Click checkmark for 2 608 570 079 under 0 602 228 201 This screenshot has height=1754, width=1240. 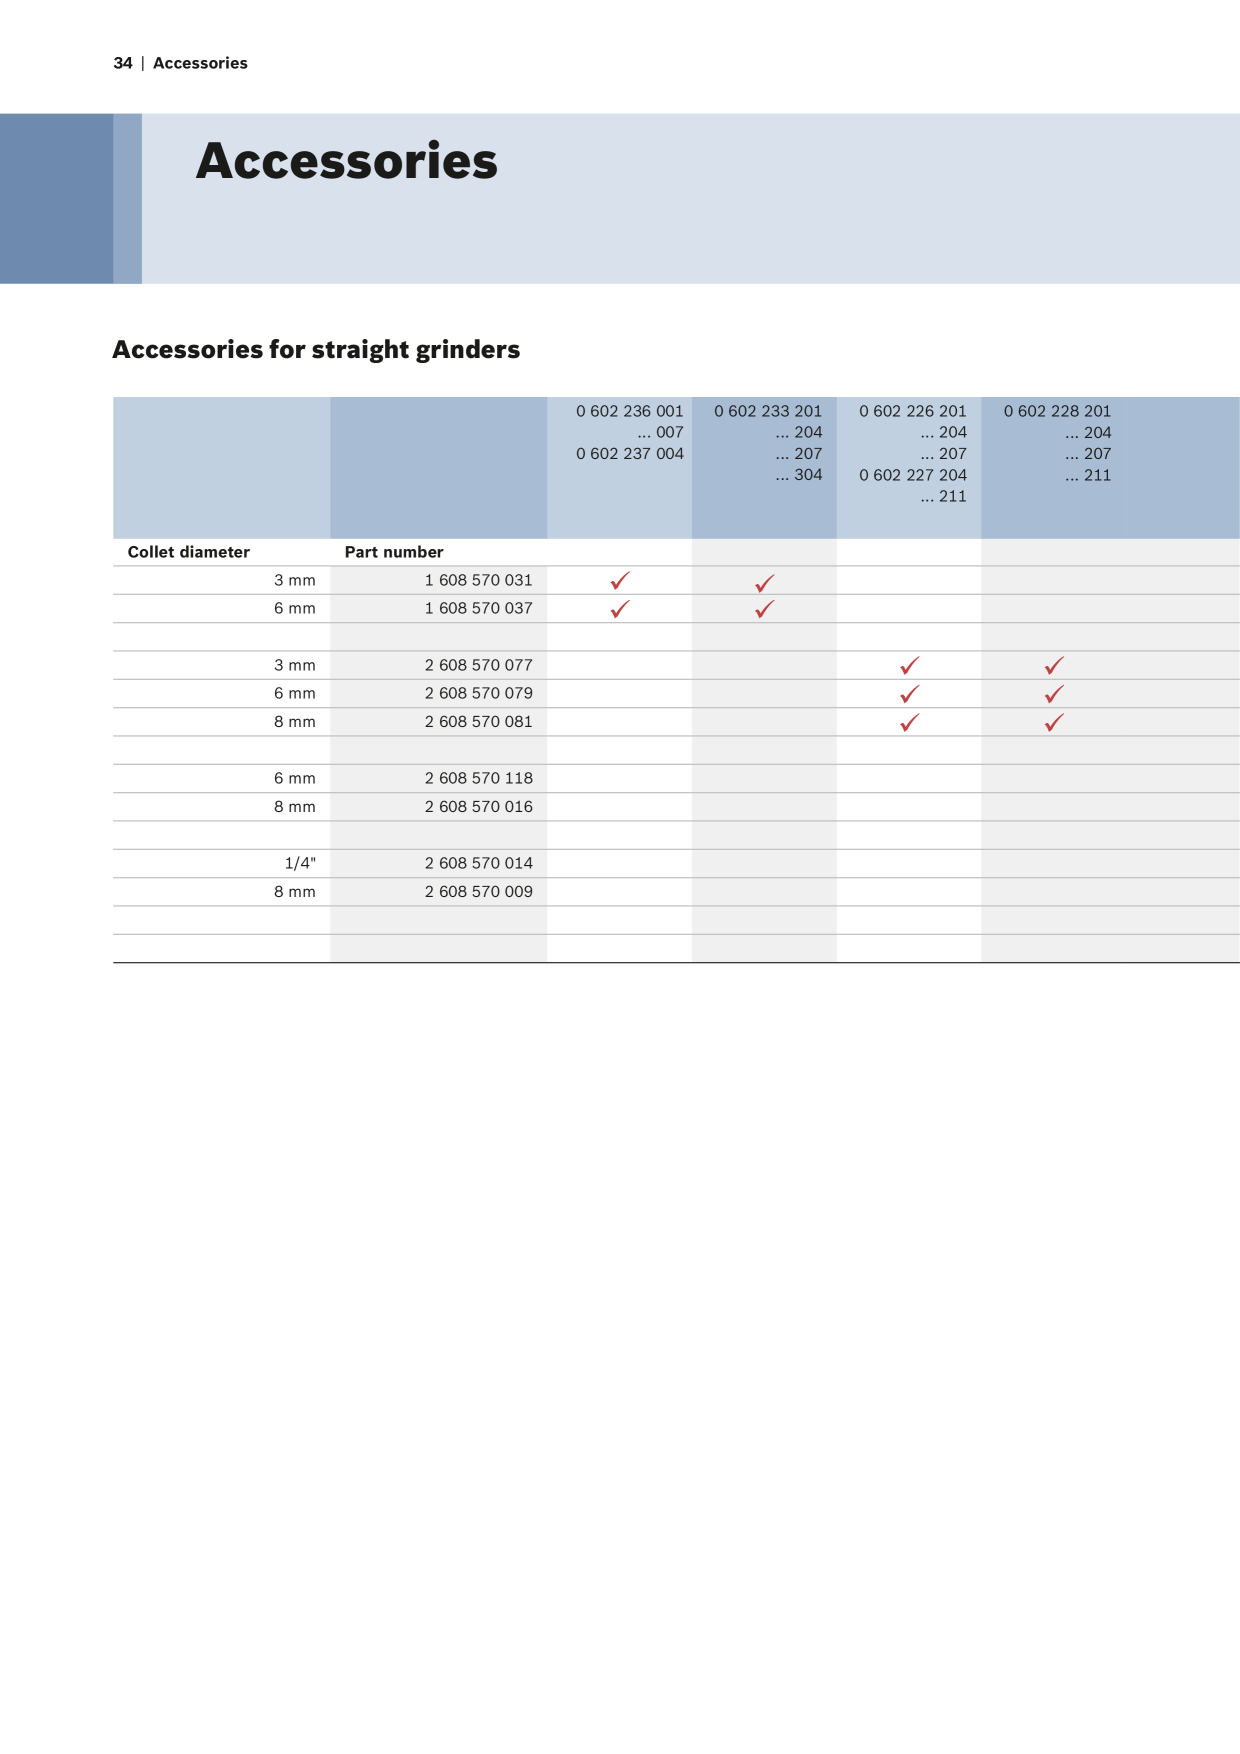1054,694
